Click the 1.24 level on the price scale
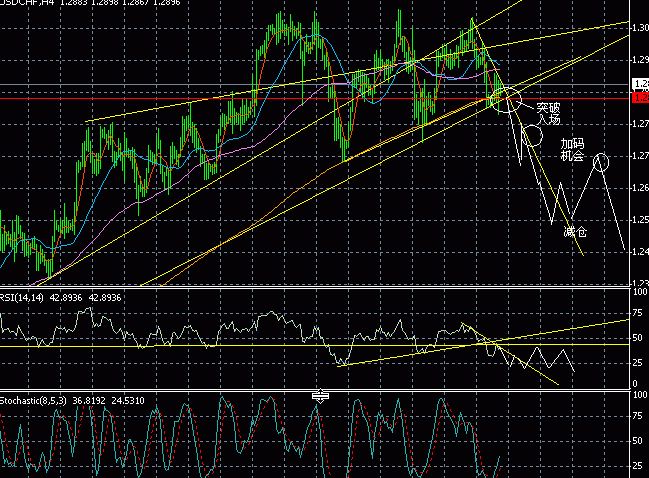 tap(640, 251)
